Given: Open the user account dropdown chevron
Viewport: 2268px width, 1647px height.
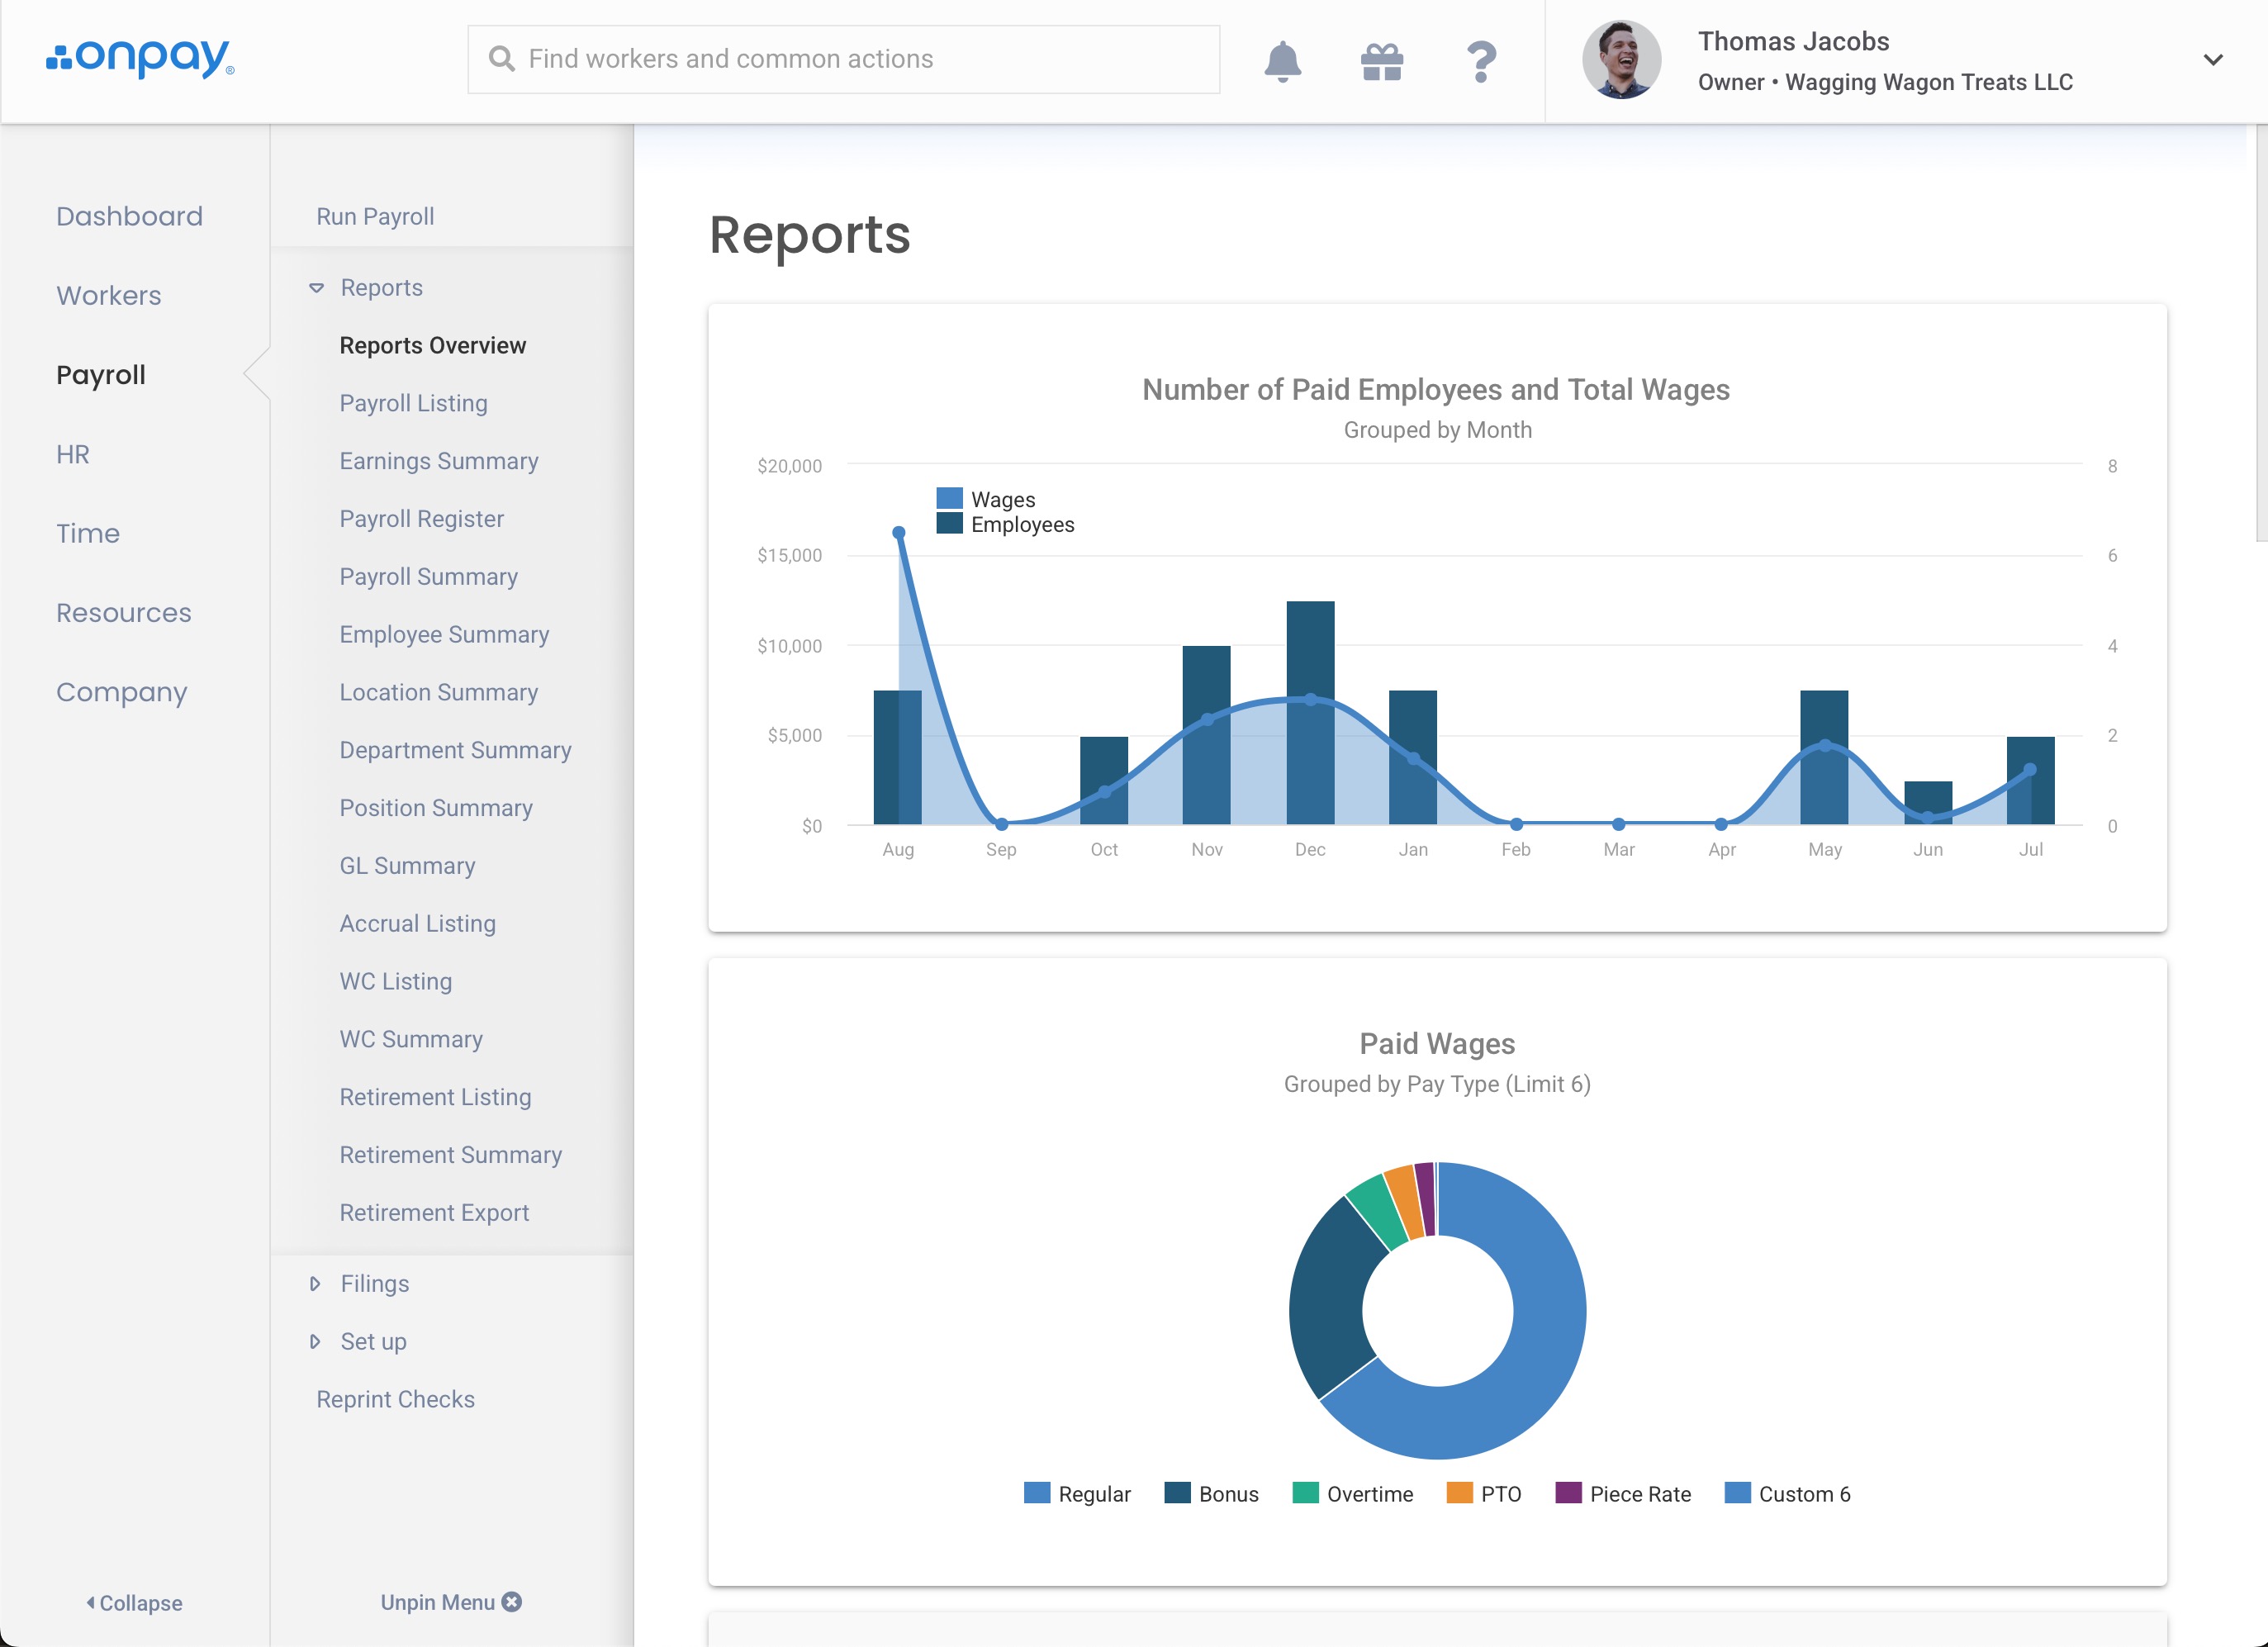Looking at the screenshot, I should tap(2213, 60).
